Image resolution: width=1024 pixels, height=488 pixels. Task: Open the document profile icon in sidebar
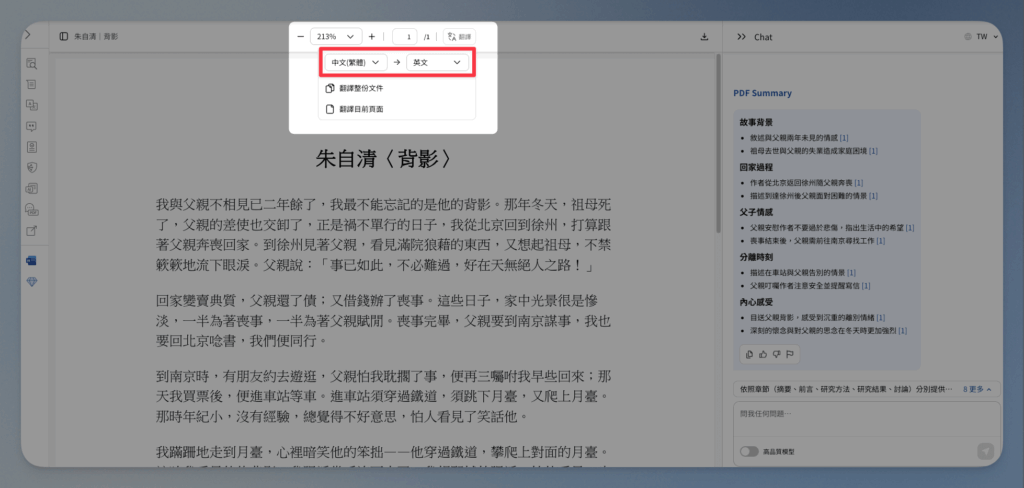click(31, 146)
